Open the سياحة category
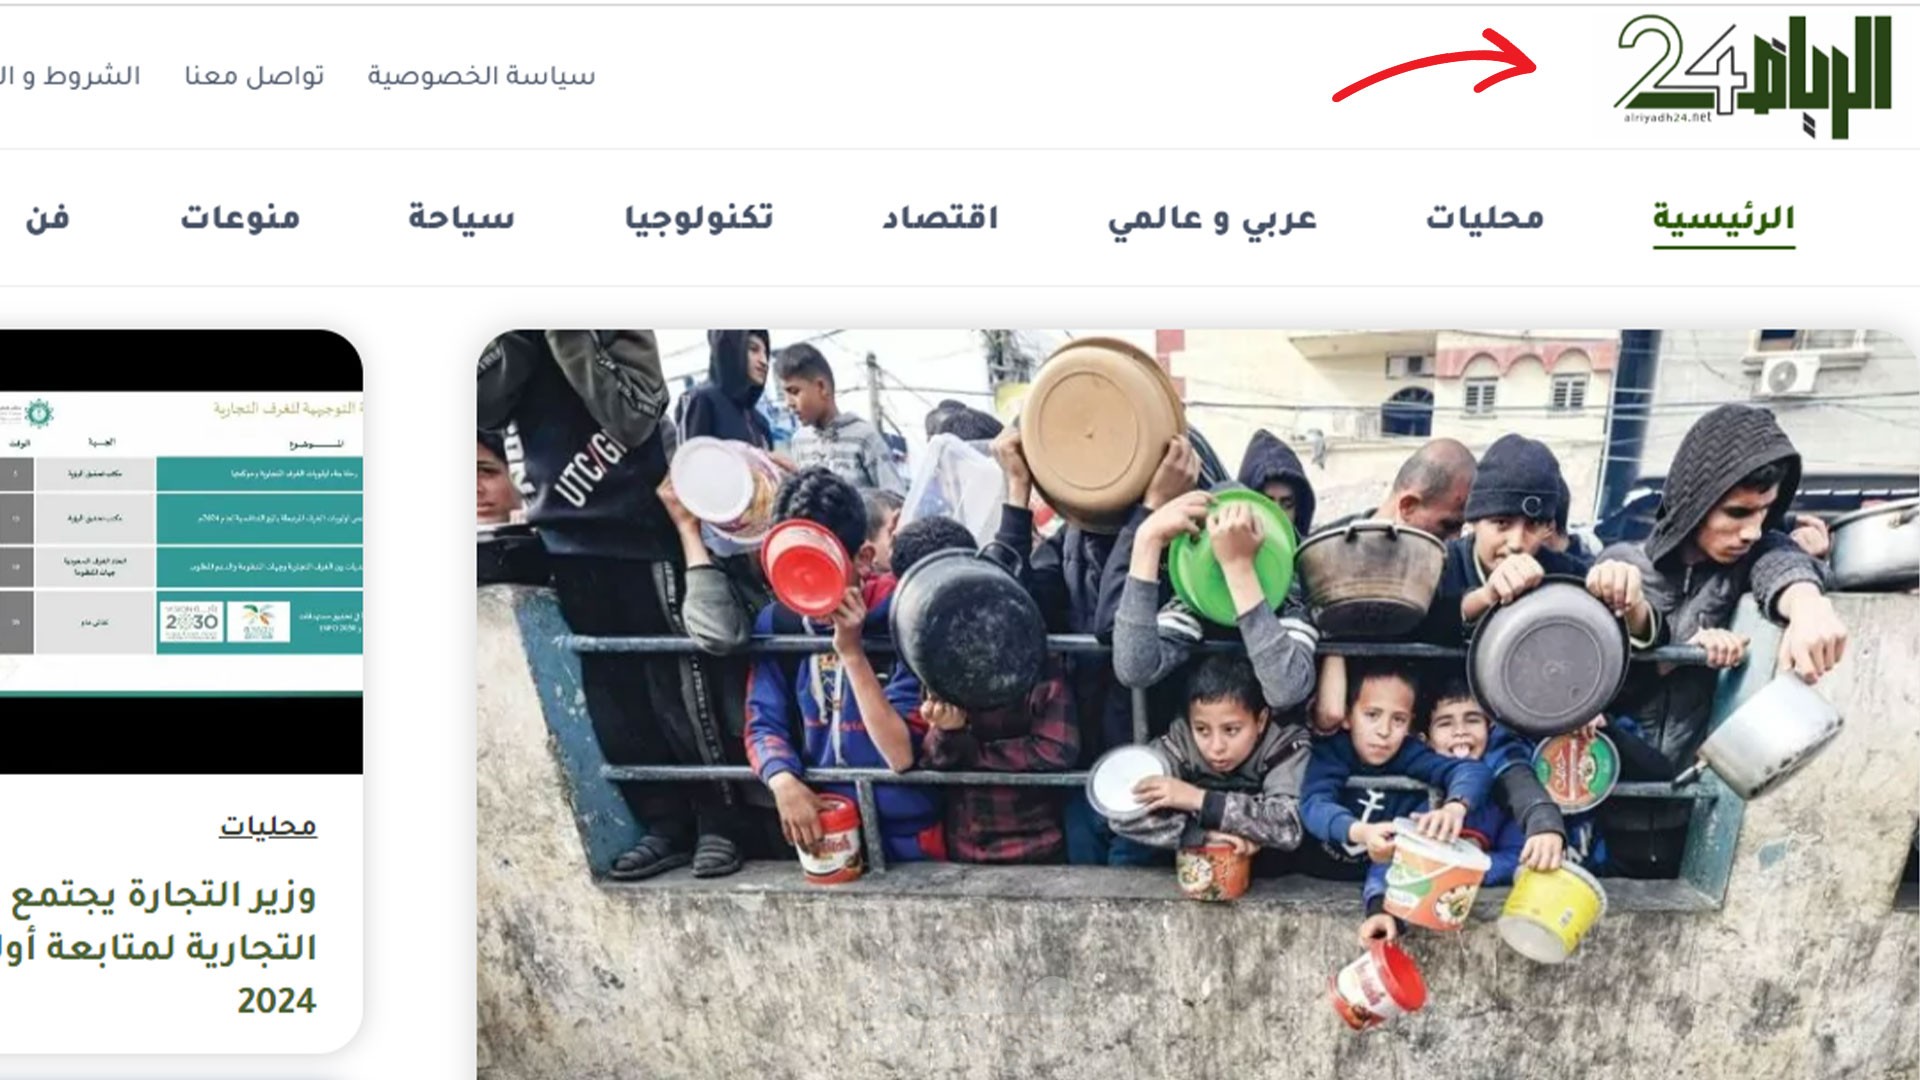The image size is (1920, 1080). coord(461,217)
